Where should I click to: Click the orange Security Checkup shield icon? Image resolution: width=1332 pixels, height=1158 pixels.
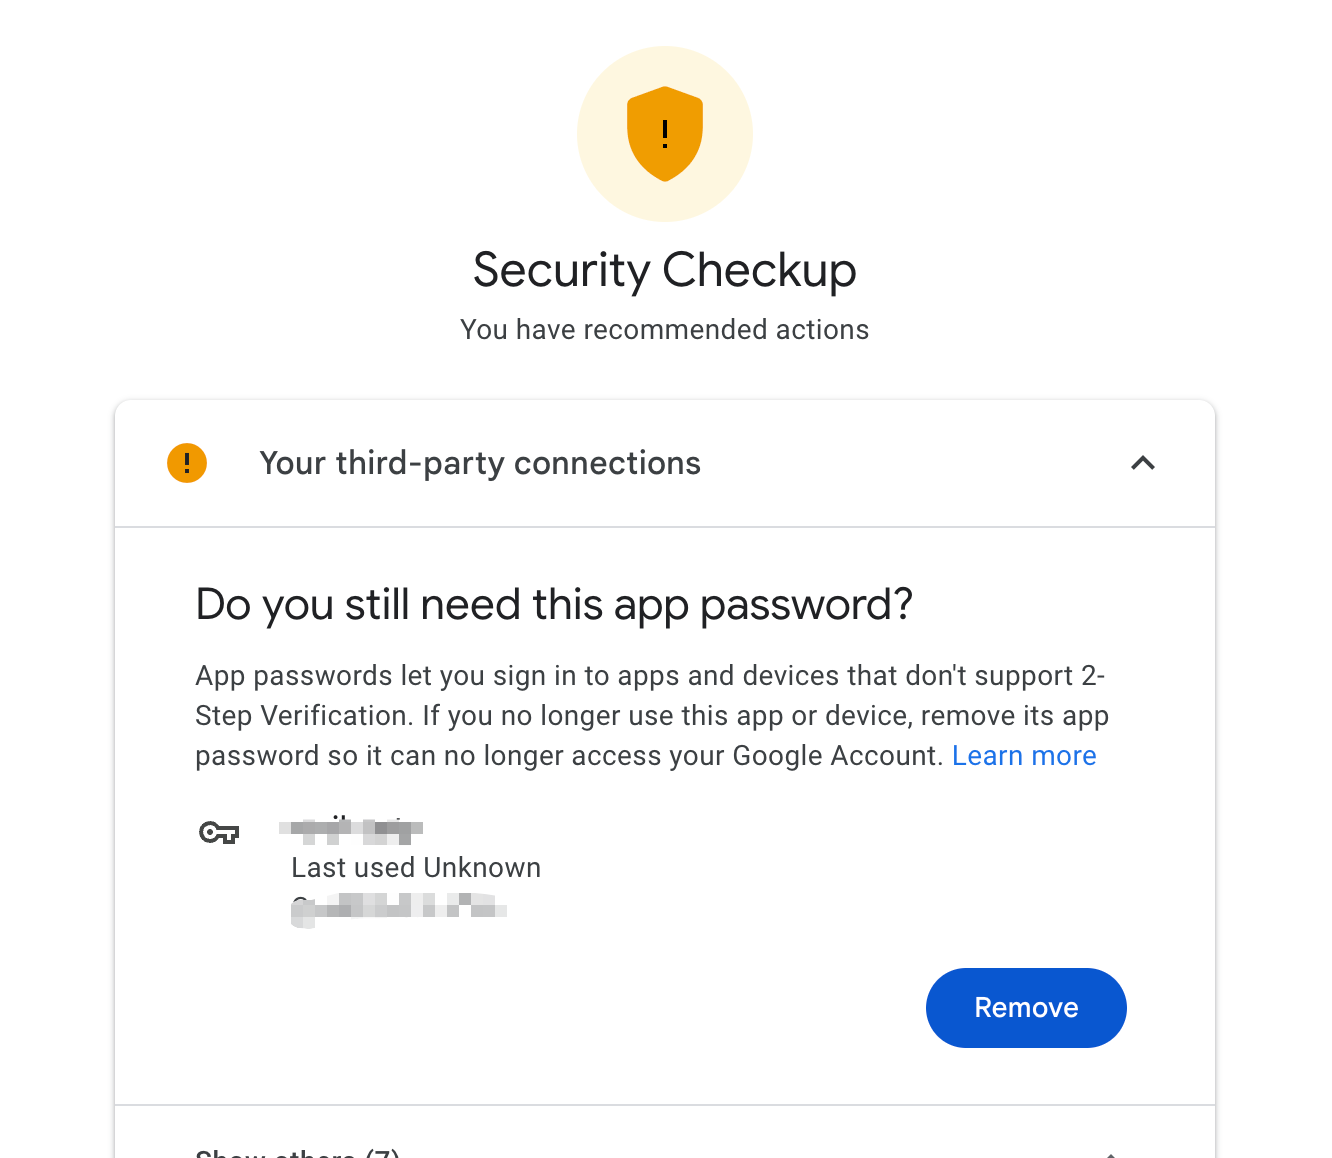coord(665,133)
